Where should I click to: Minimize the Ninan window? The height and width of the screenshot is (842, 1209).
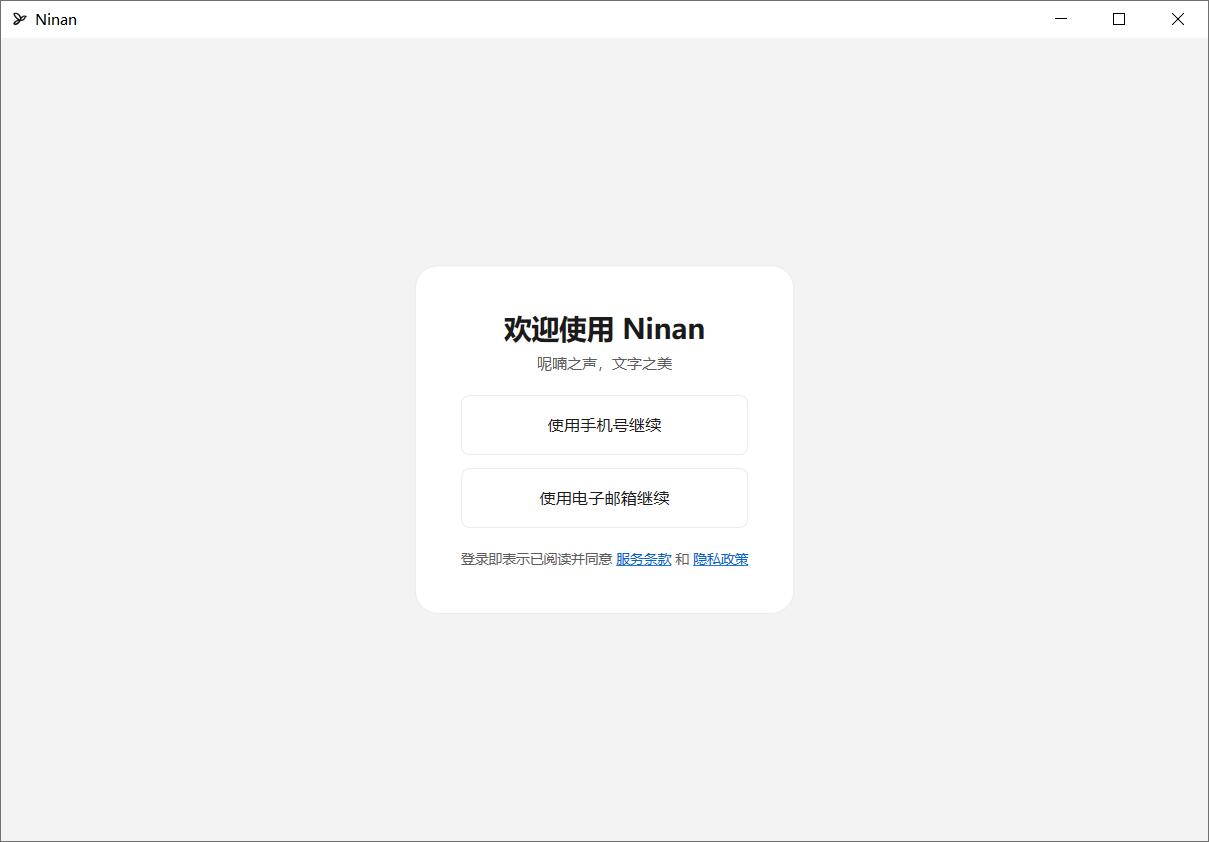coord(1061,19)
